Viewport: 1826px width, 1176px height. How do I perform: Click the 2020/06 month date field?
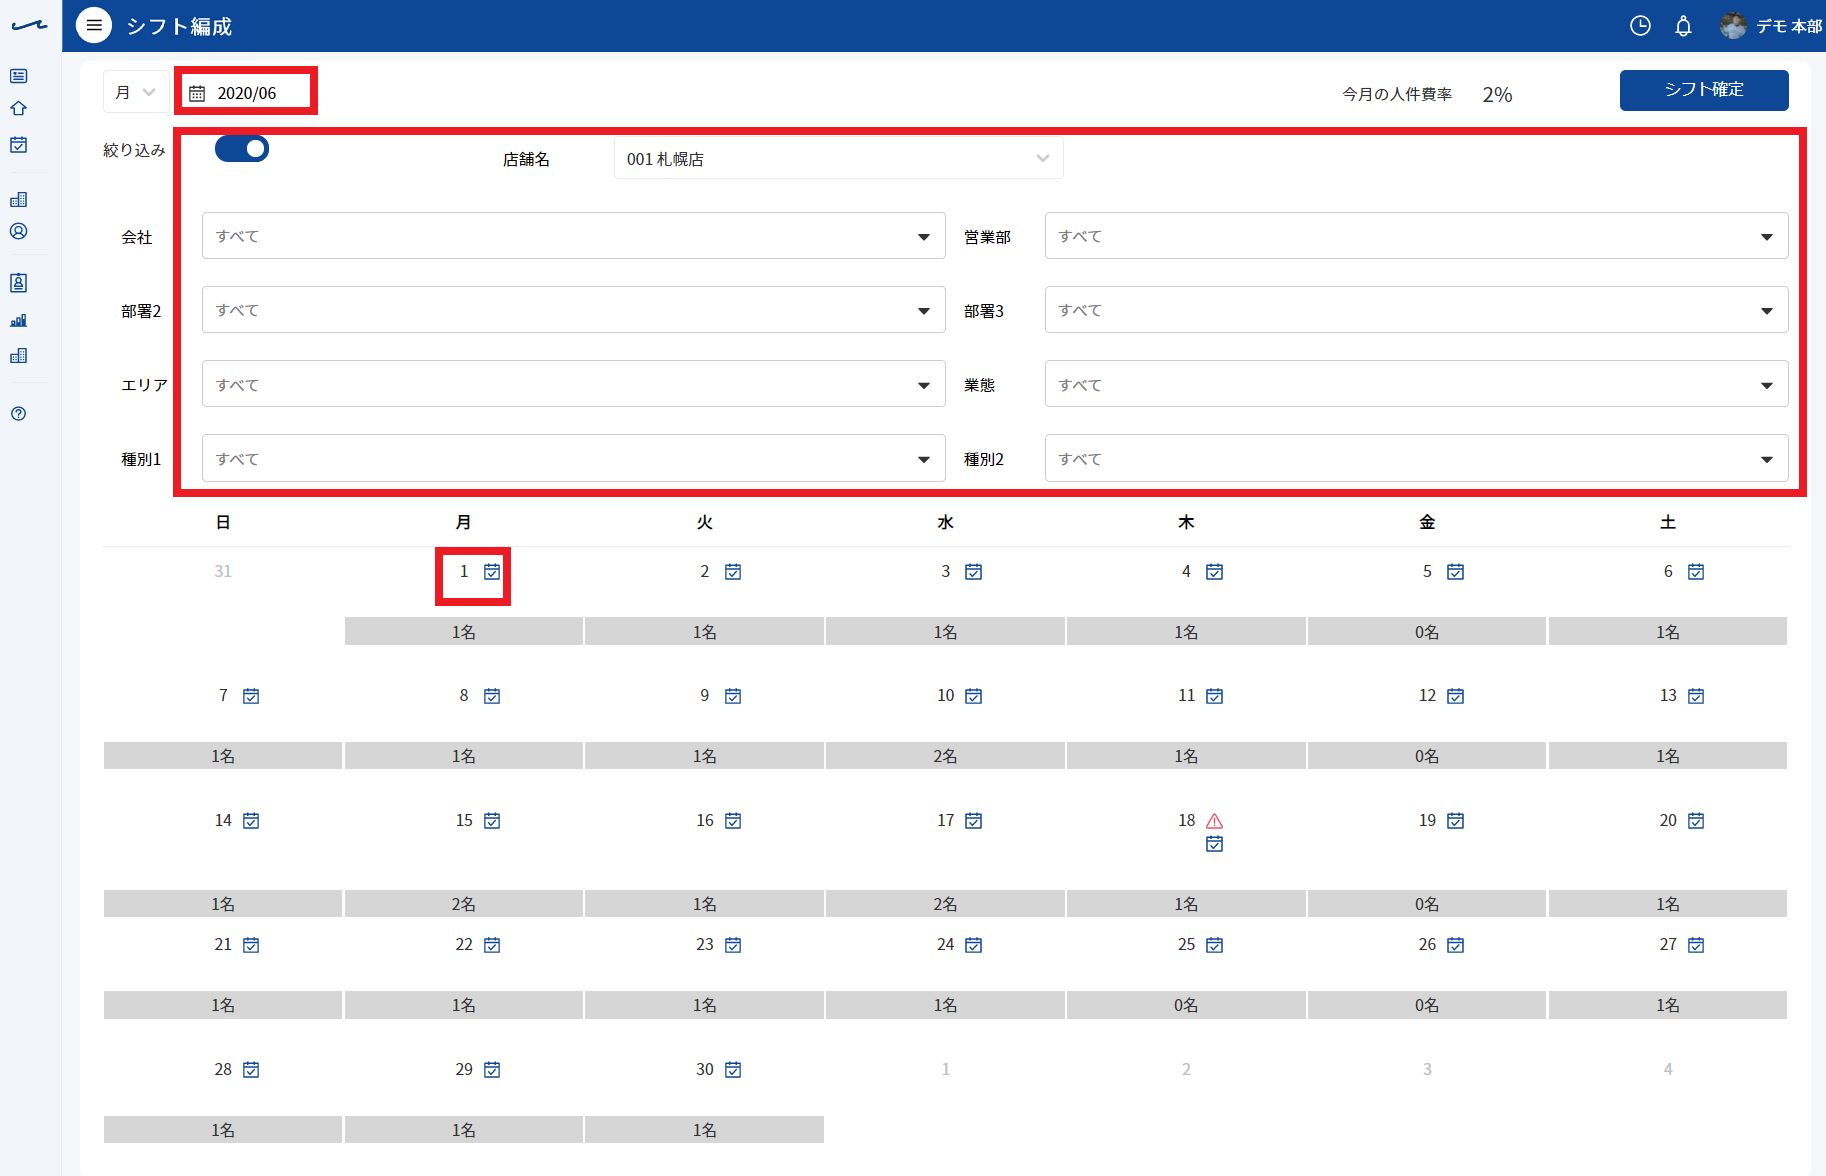click(x=246, y=93)
